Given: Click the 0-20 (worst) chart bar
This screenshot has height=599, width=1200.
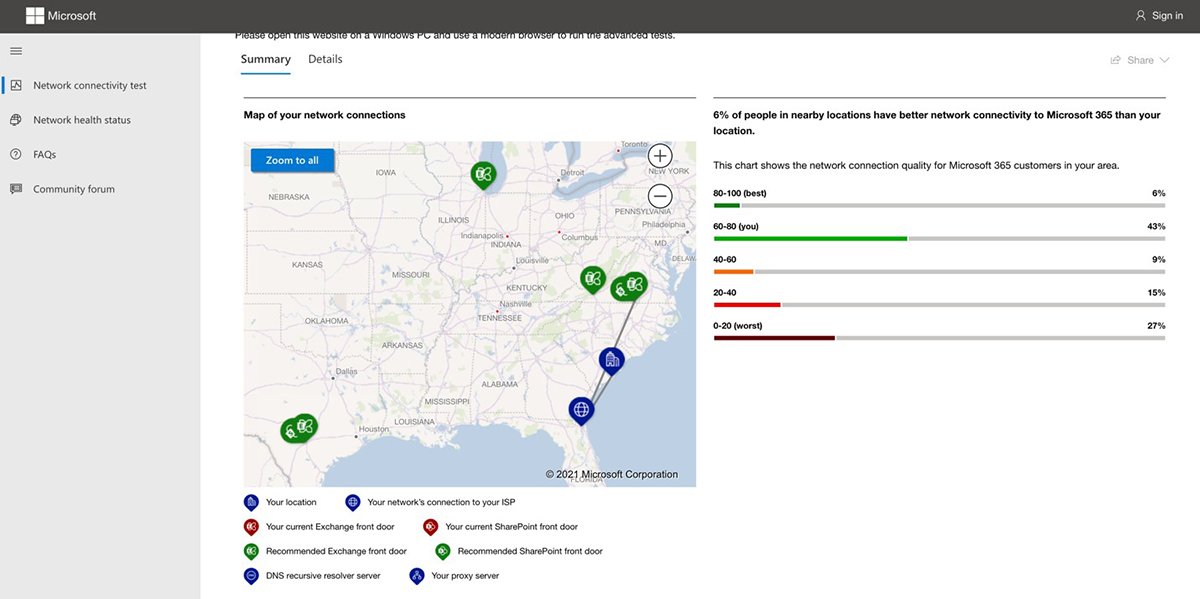Looking at the screenshot, I should click(x=775, y=337).
